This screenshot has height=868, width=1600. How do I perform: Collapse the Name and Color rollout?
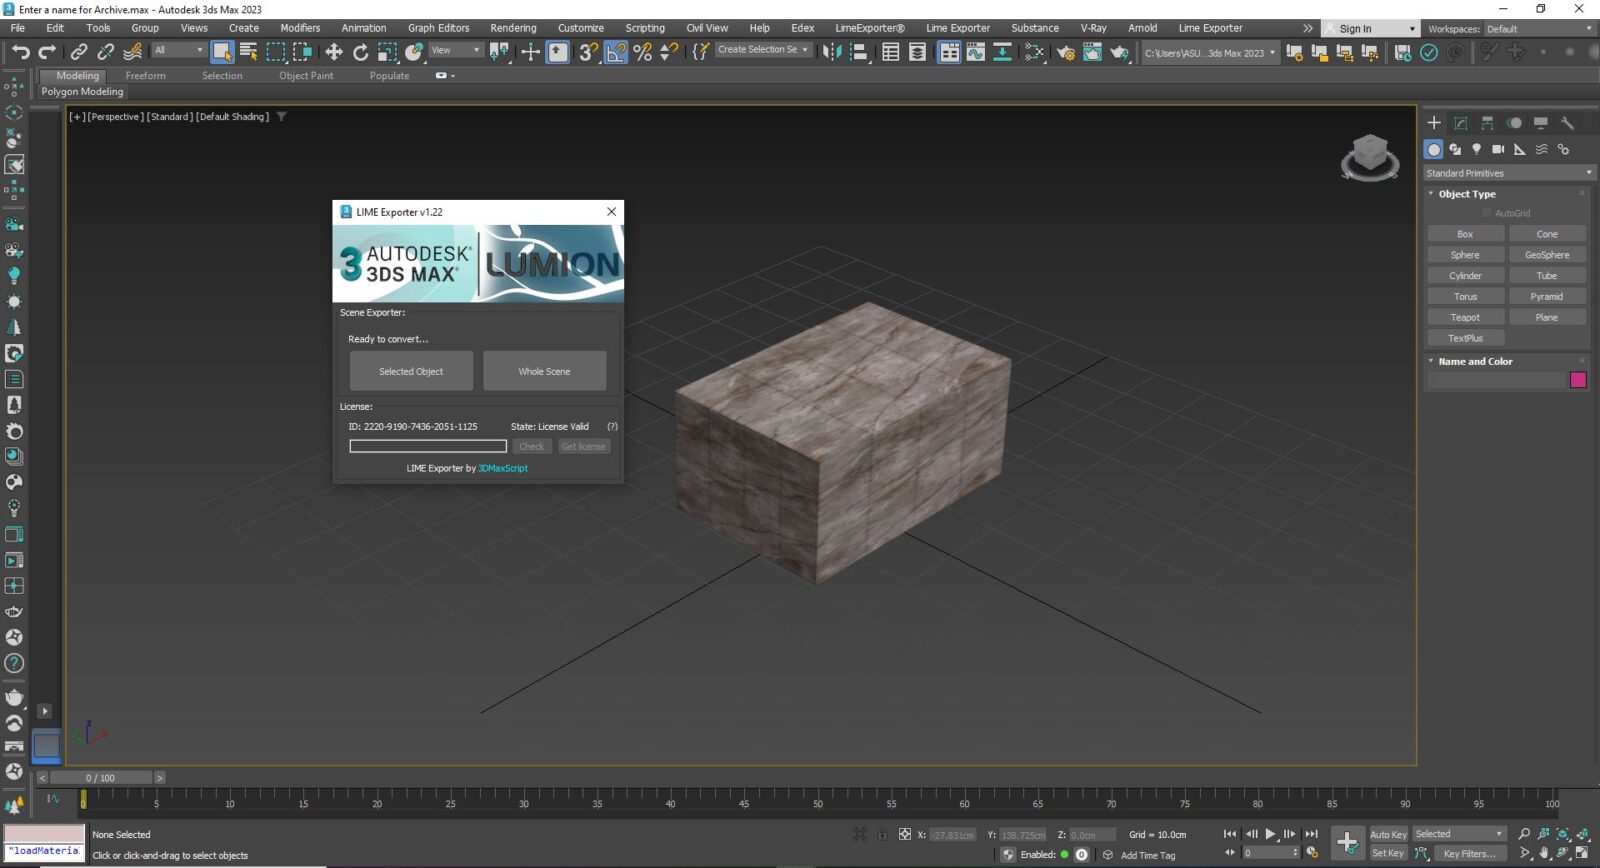pos(1475,361)
